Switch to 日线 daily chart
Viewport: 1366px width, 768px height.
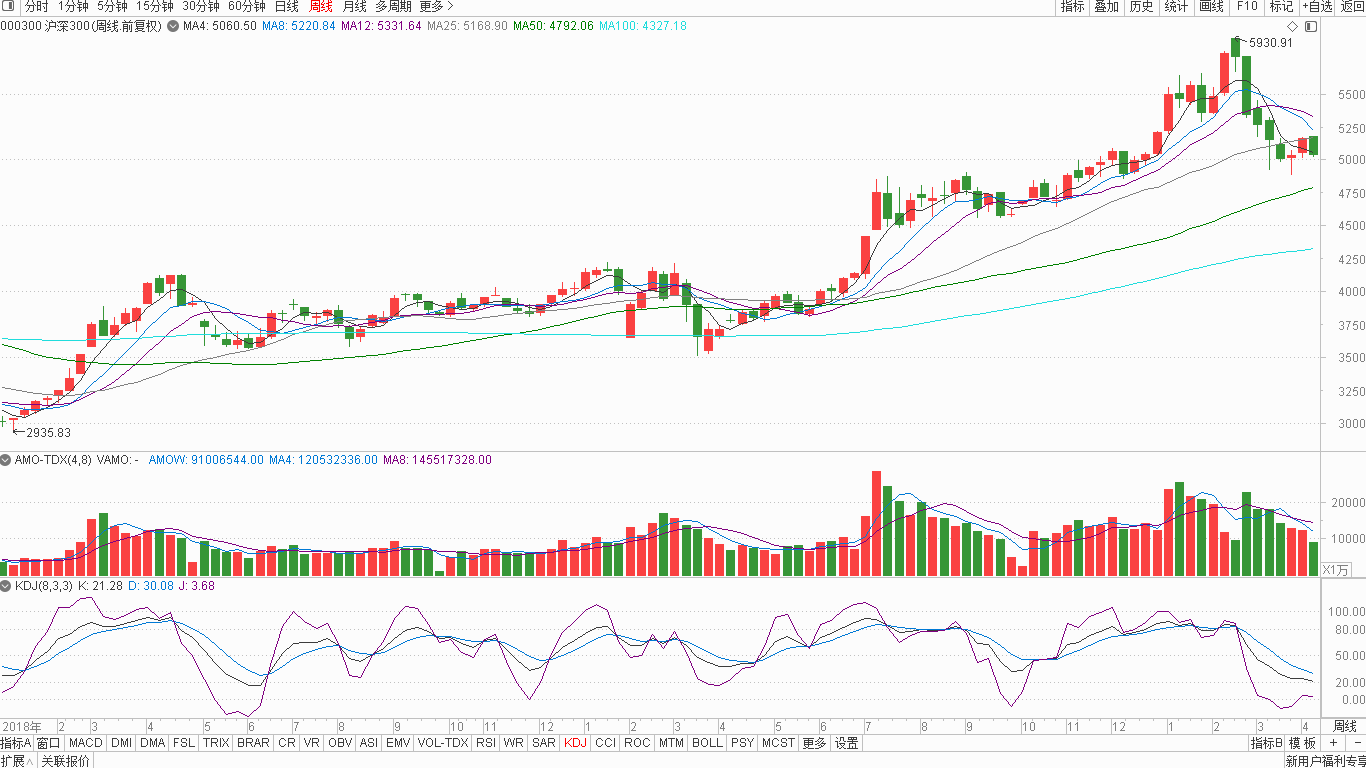(287, 6)
